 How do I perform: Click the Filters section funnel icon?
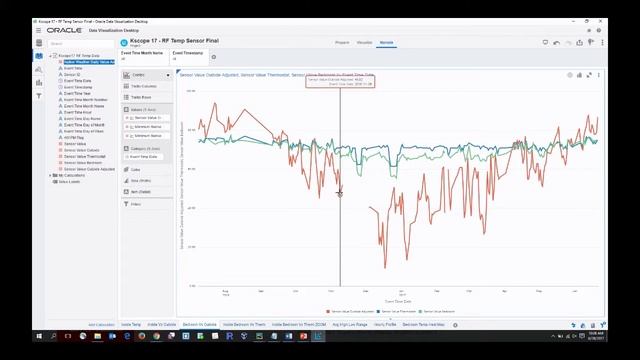(x=126, y=204)
